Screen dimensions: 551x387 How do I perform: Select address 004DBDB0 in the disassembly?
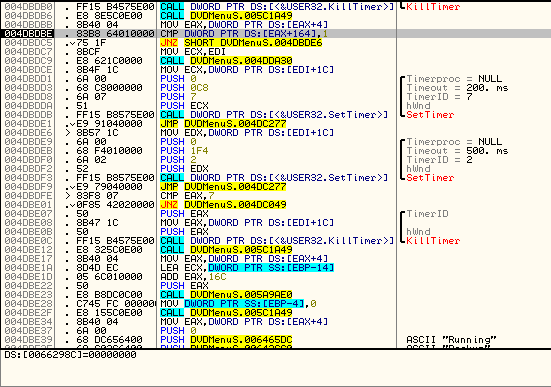[28, 7]
